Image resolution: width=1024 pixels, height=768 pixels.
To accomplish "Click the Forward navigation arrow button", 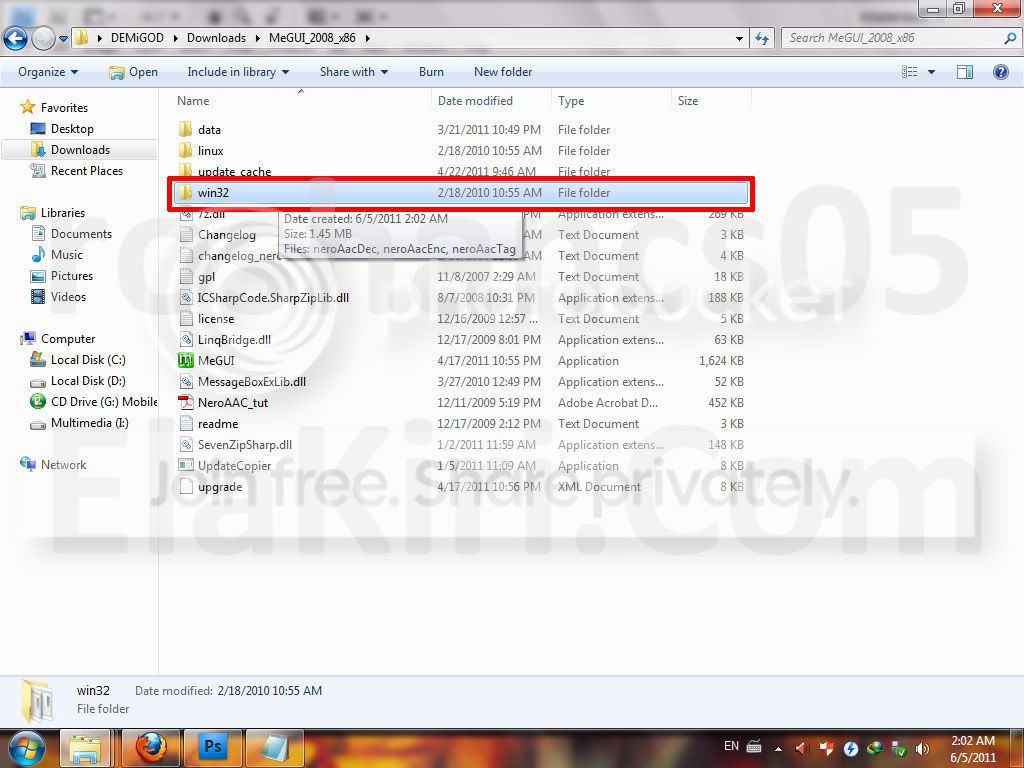I will 43,38.
